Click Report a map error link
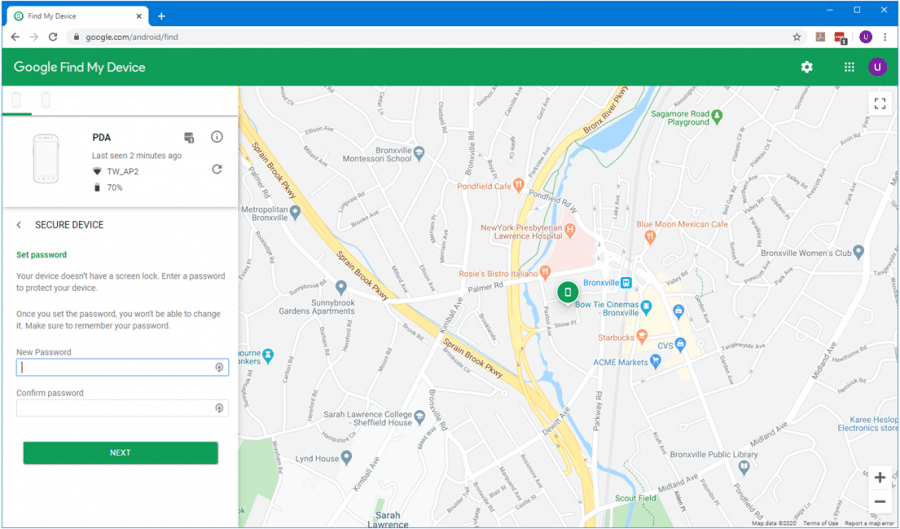The image size is (900, 529). [870, 523]
